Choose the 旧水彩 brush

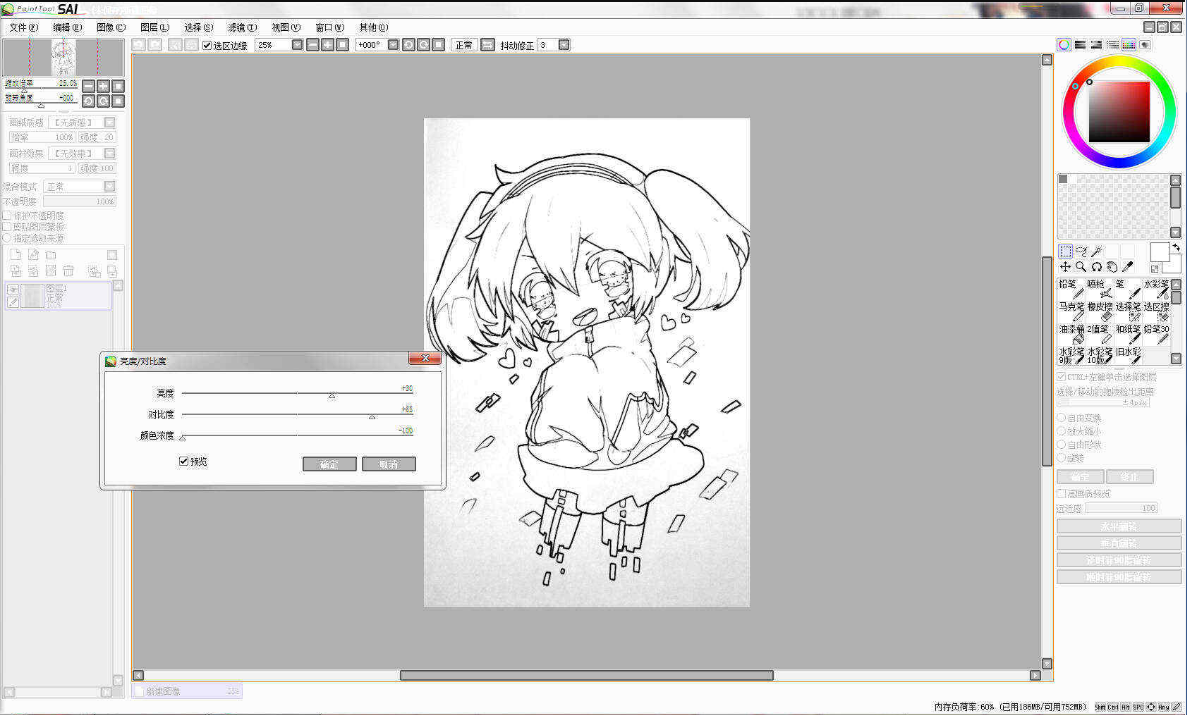click(x=1128, y=356)
